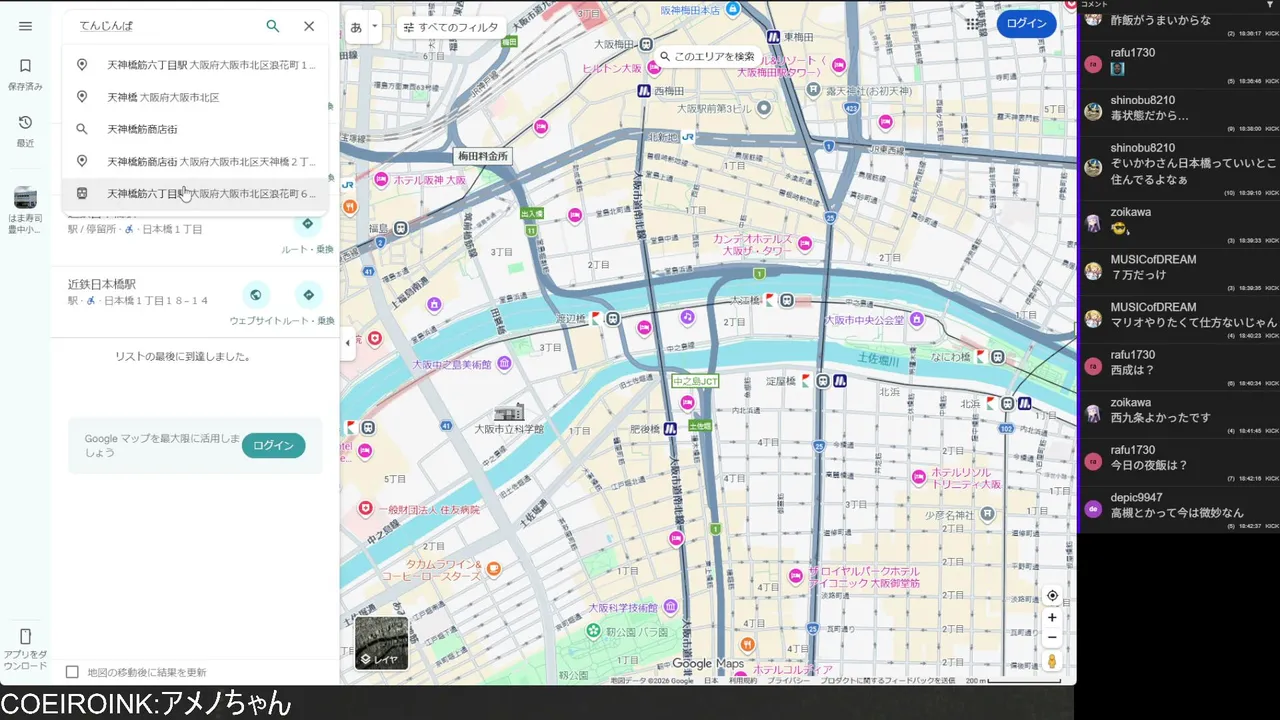This screenshot has width=1280, height=720.
Task: Open the 最近 recent places panel
Action: click(x=26, y=131)
